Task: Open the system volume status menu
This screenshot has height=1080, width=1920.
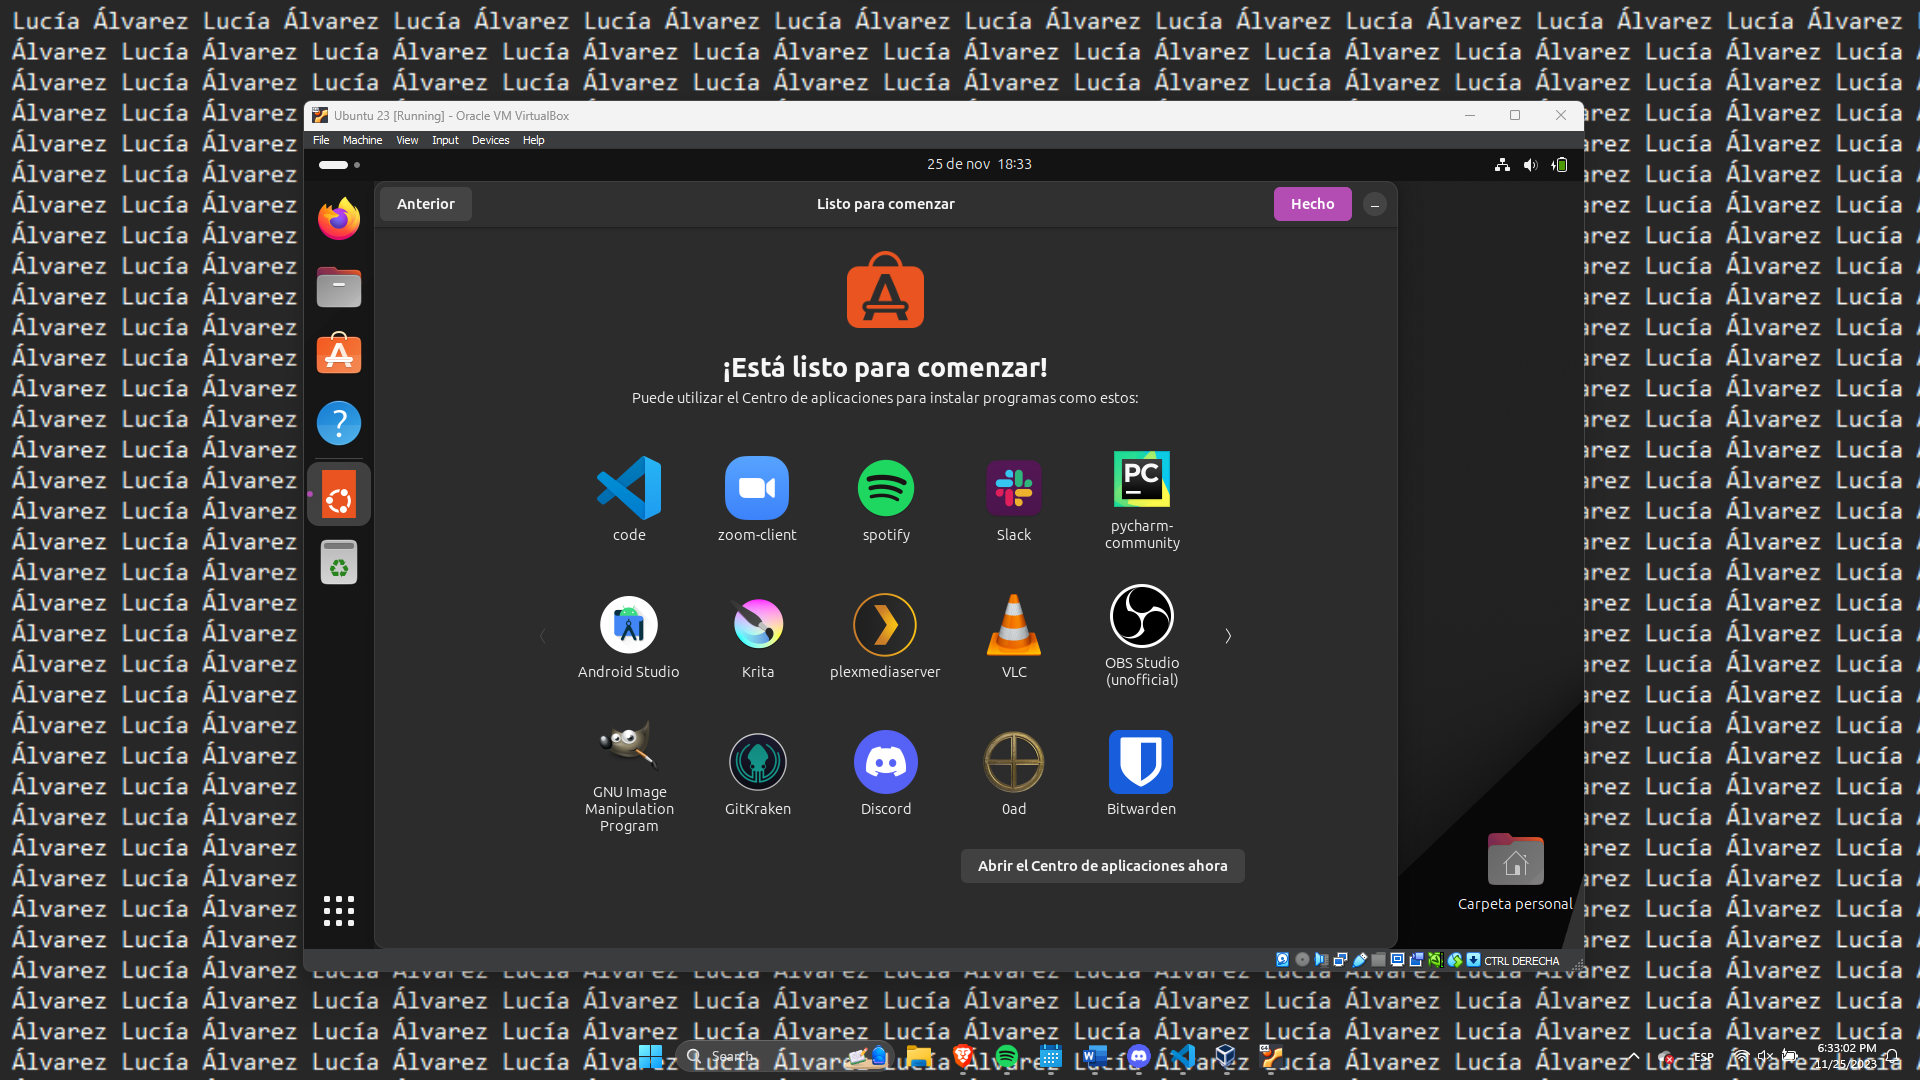Action: (x=1530, y=165)
